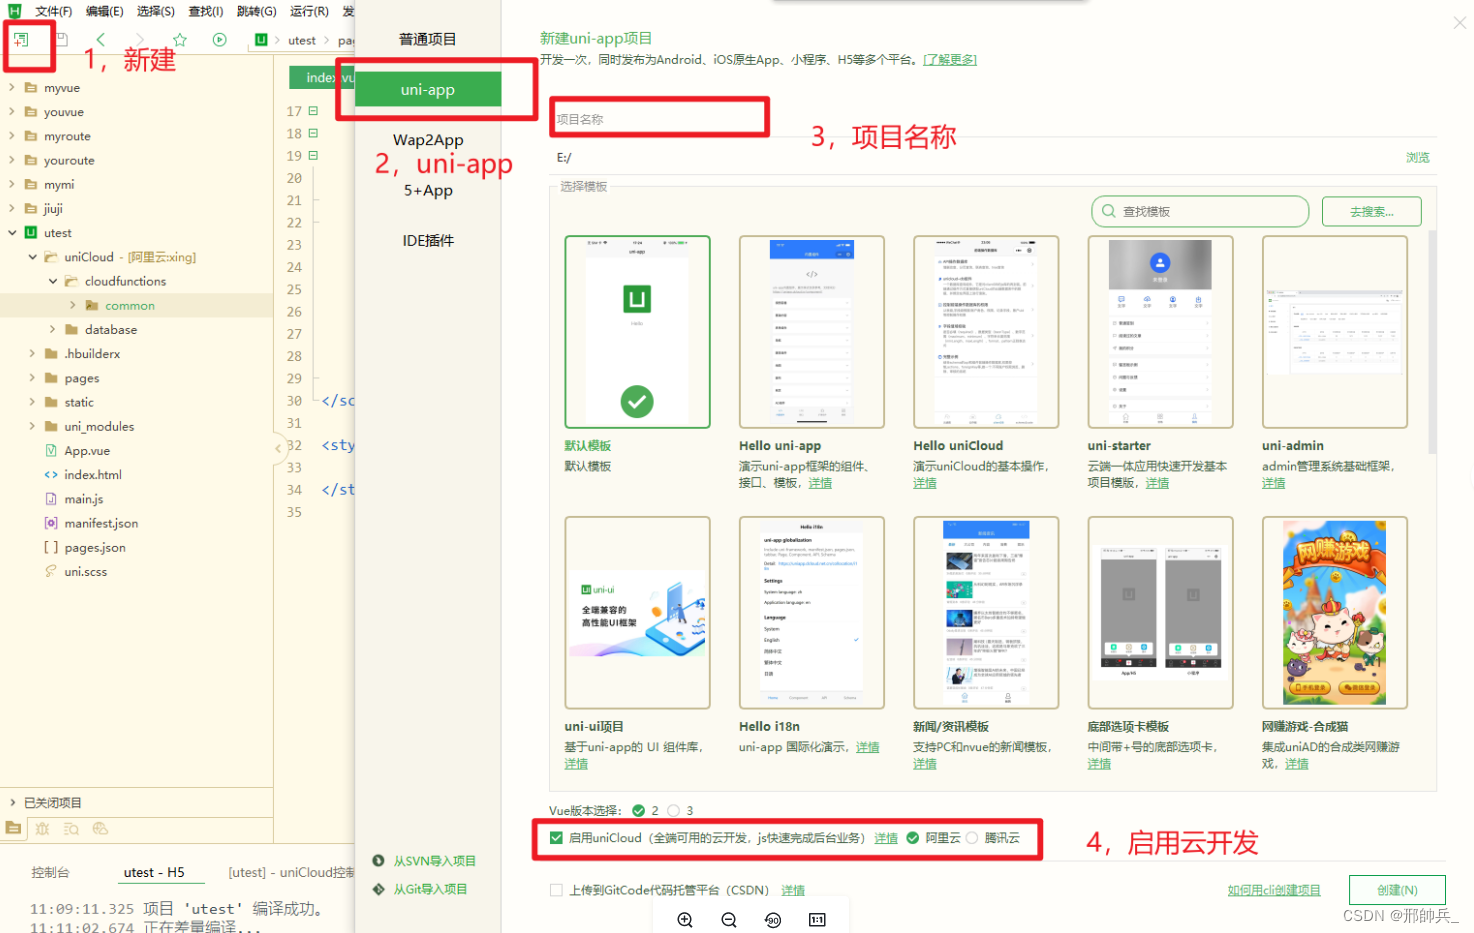Open the 如何用cli创建项目 link
The image size is (1474, 933).
tap(1274, 890)
